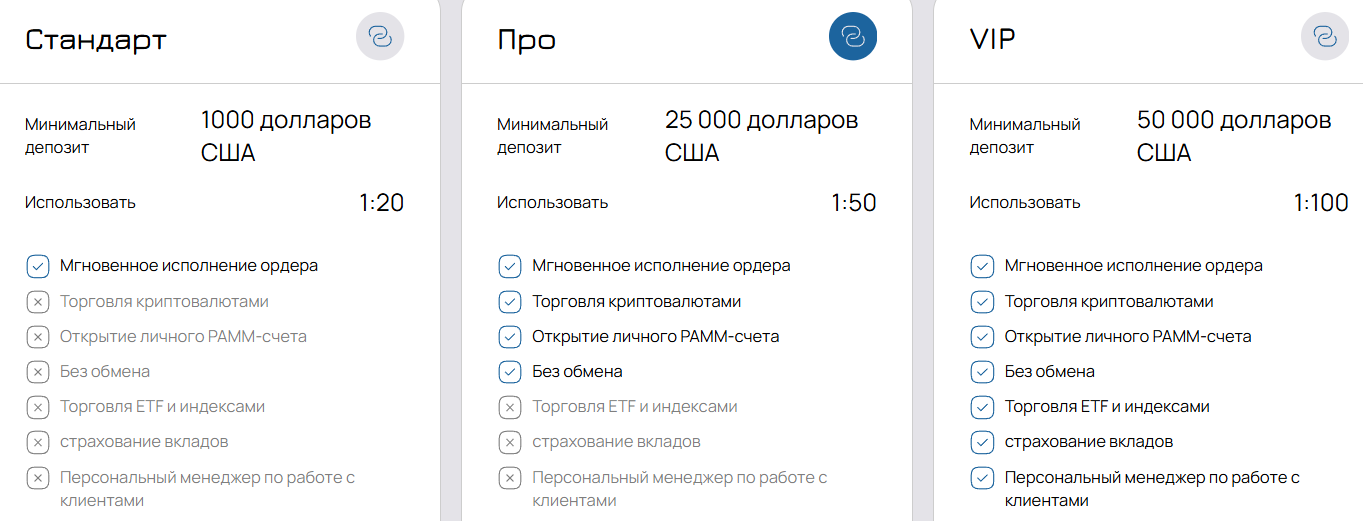This screenshot has height=521, width=1363.
Task: Click Стандарт cross icon beside Открытие личного PAMM-счета
Action: point(37,337)
